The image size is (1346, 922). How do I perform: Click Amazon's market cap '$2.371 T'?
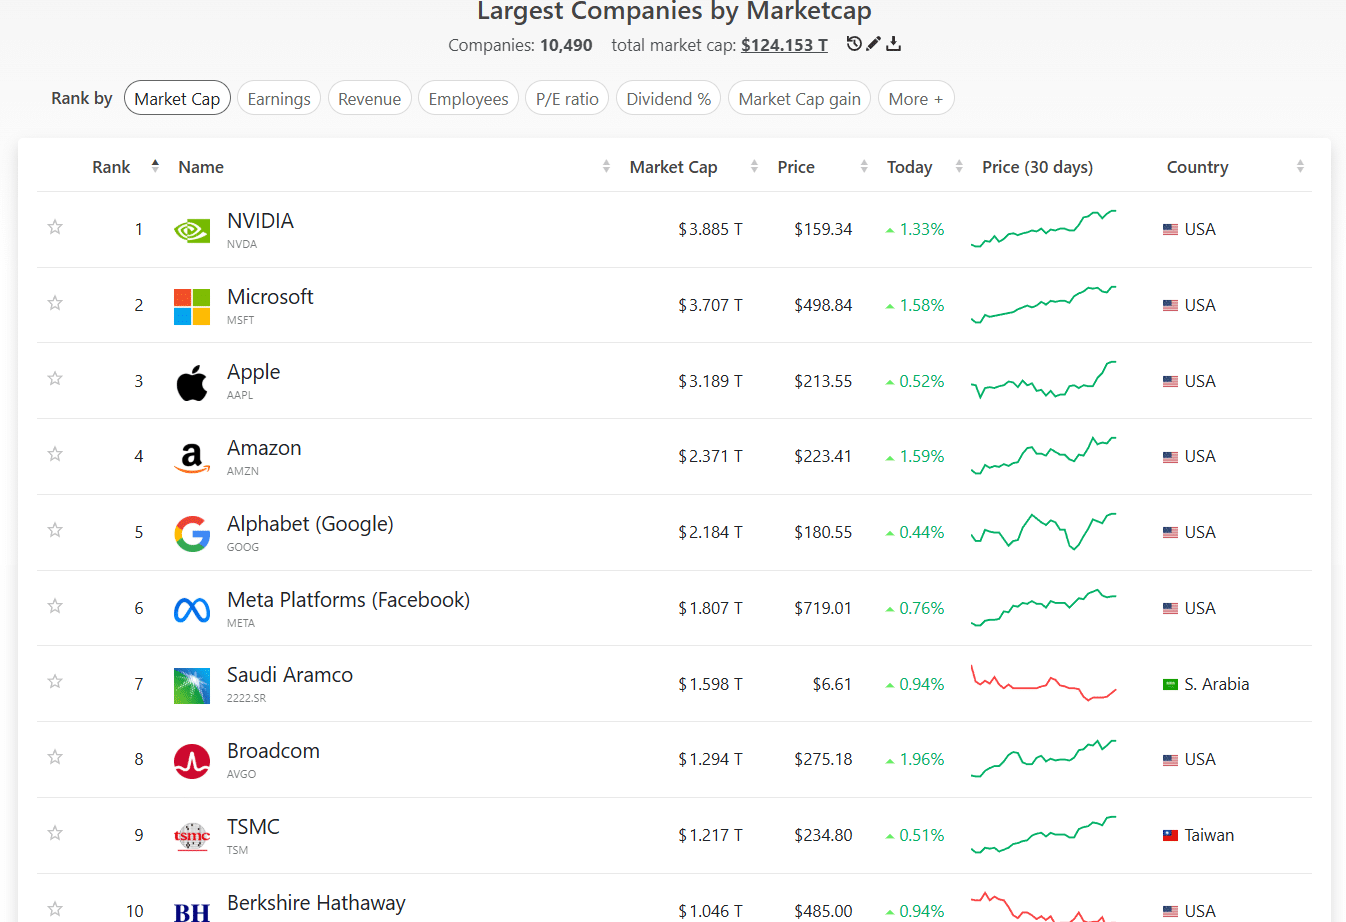pos(710,456)
